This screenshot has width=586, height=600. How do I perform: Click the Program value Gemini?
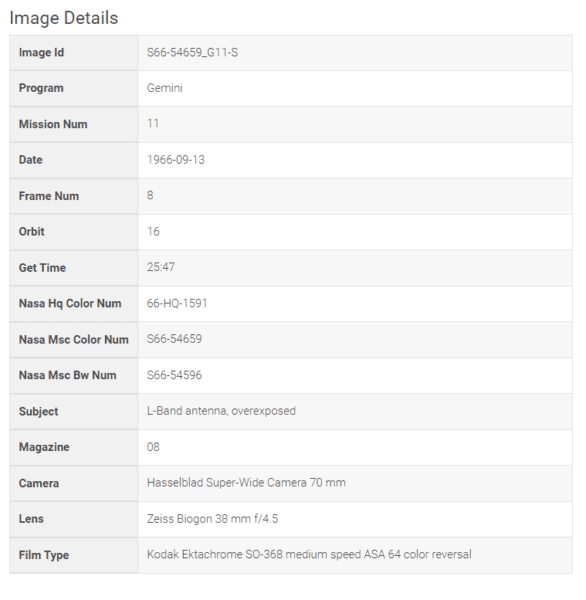coord(165,88)
